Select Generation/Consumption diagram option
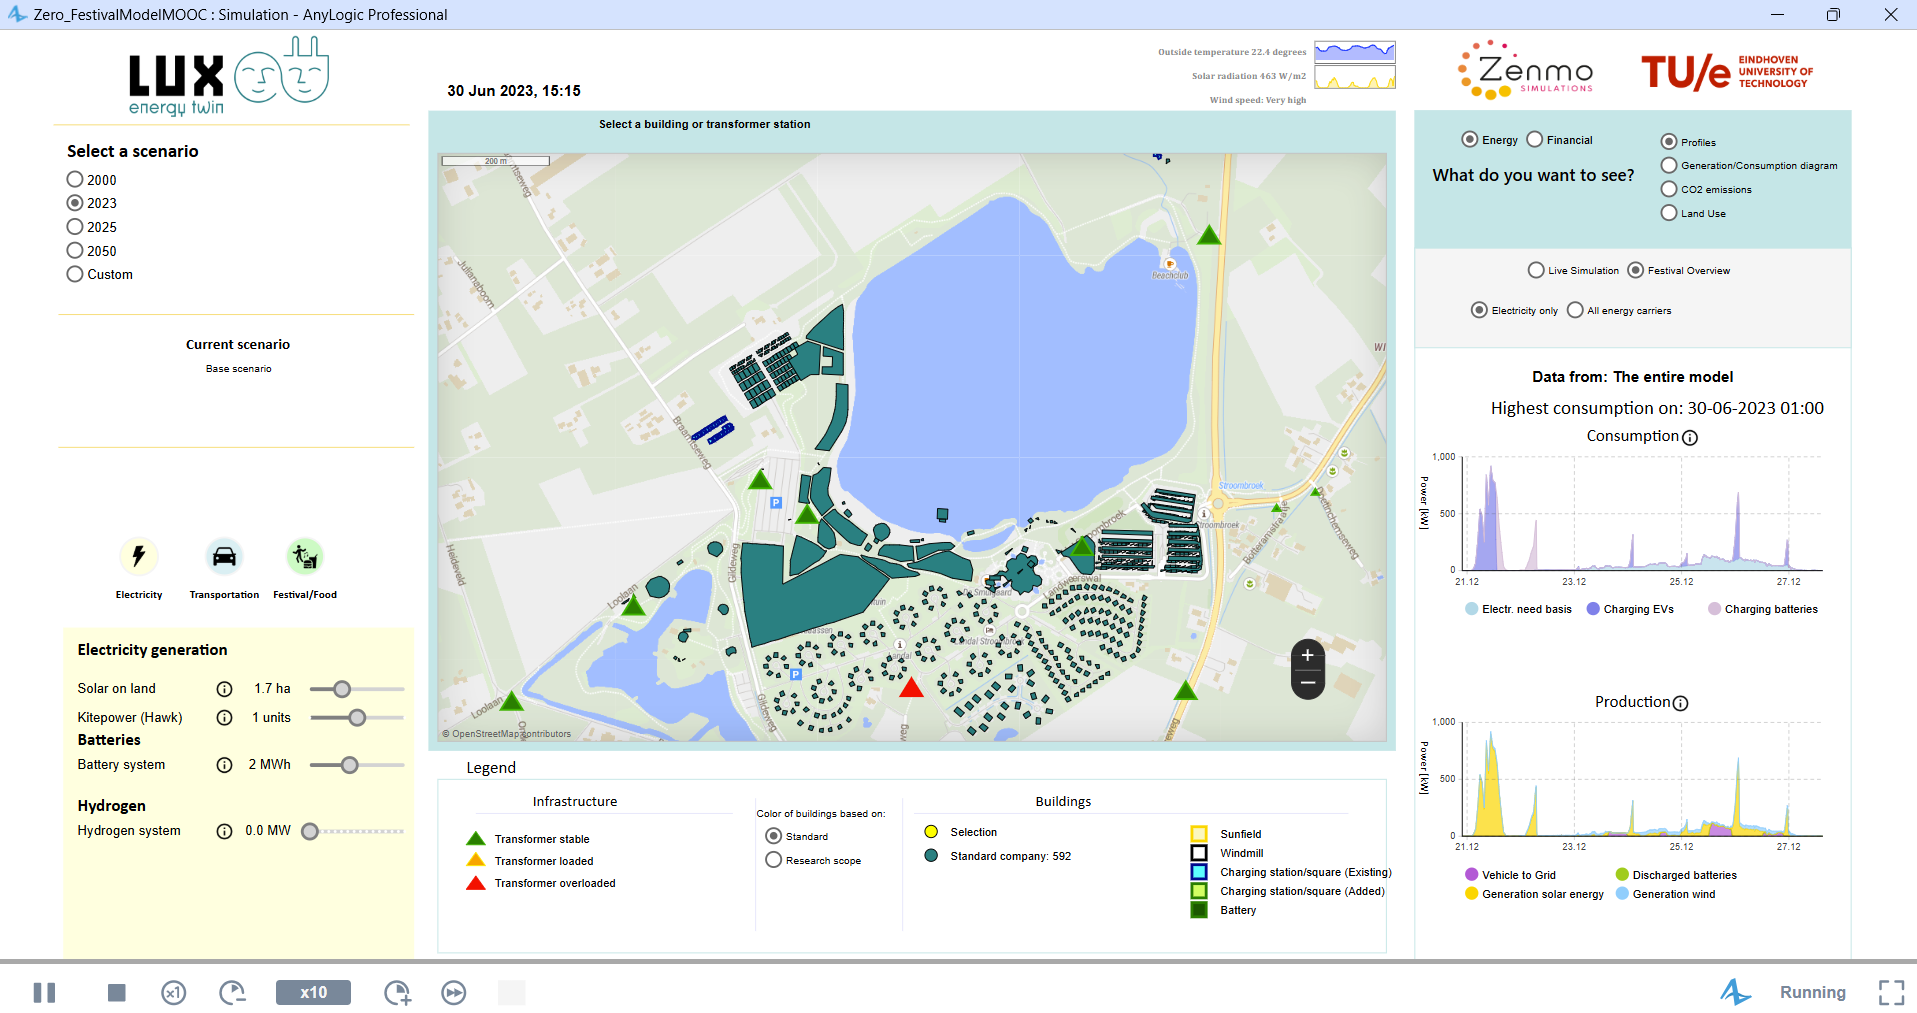This screenshot has height=1013, width=1917. pos(1669,166)
